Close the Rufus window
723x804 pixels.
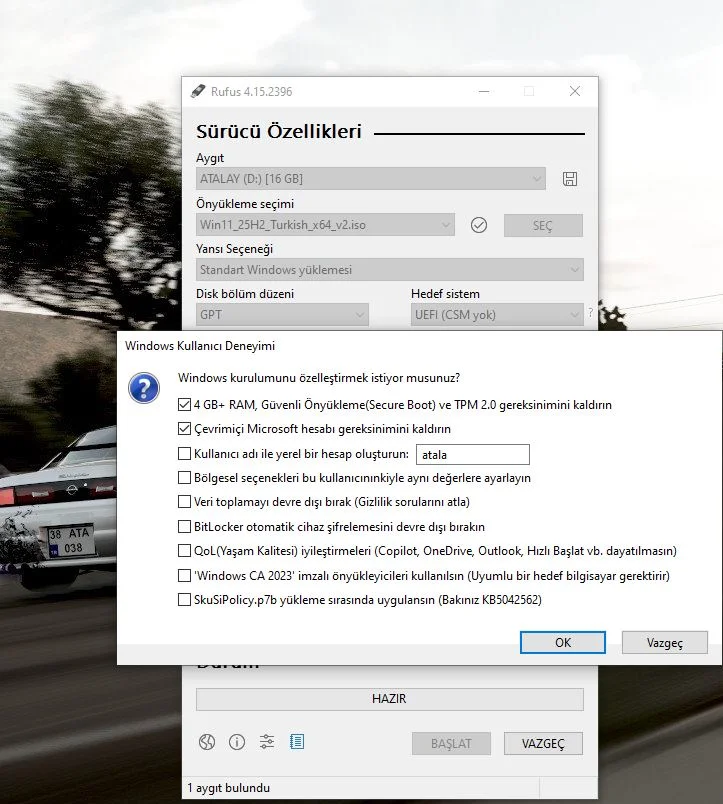(575, 91)
